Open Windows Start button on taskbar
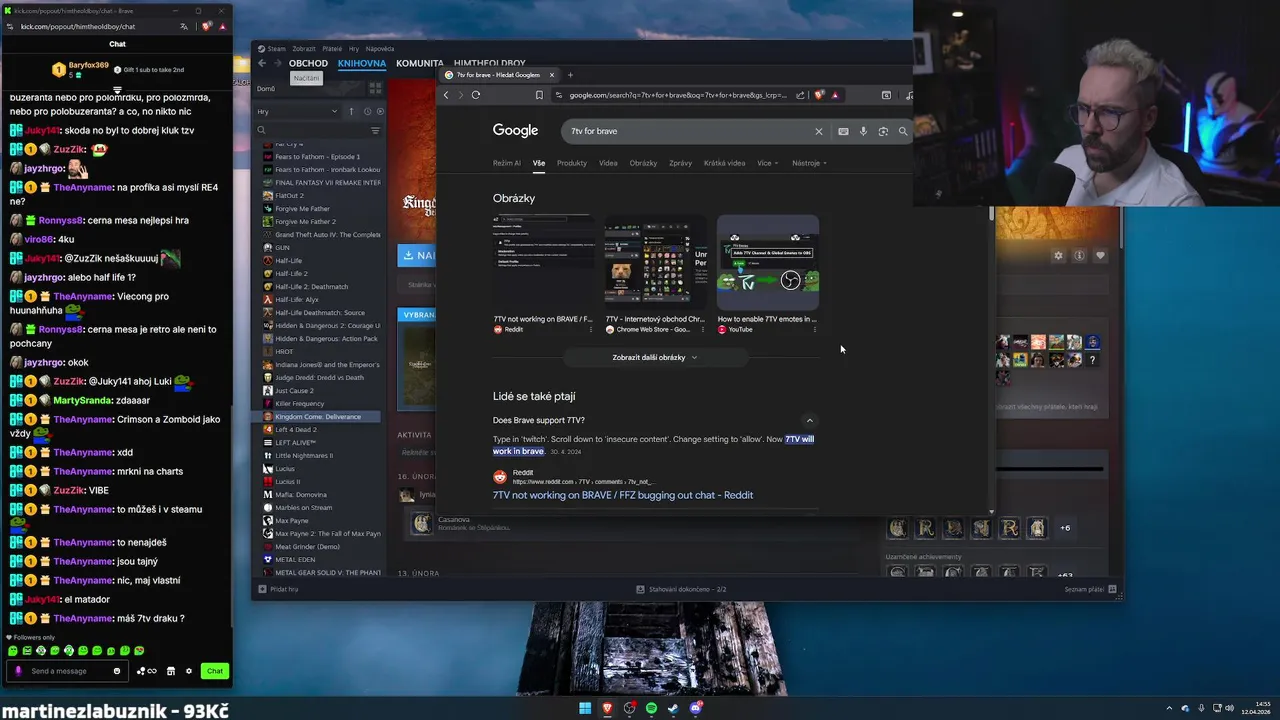Screen dimensions: 1280x720 [x=585, y=708]
